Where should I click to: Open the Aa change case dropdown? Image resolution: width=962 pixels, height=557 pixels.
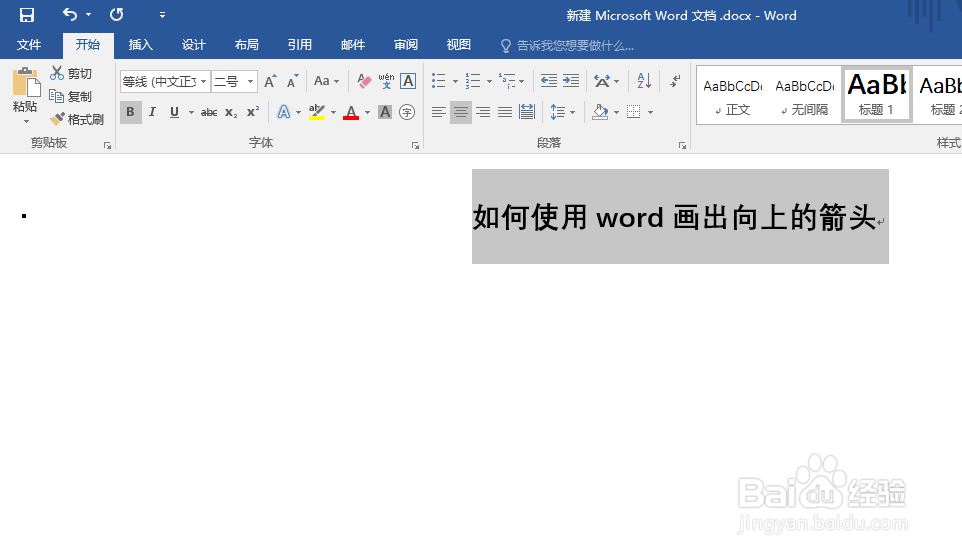tap(326, 81)
